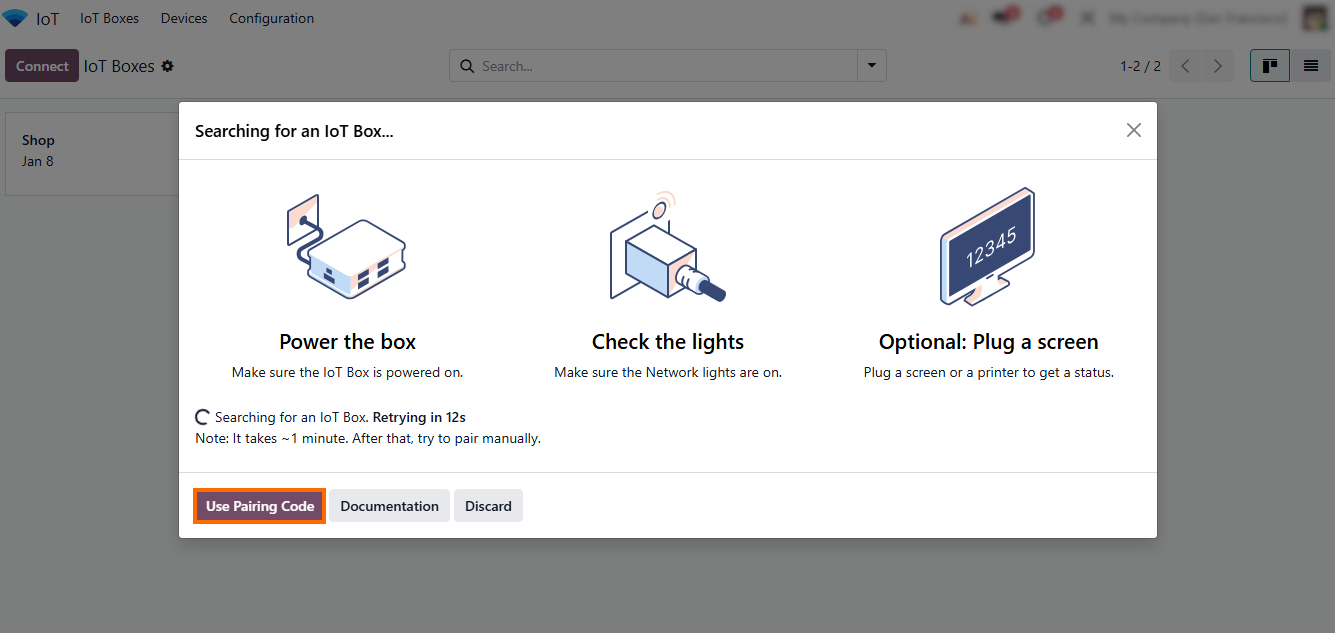Open the Configuration menu
This screenshot has width=1335, height=633.
(x=271, y=18)
